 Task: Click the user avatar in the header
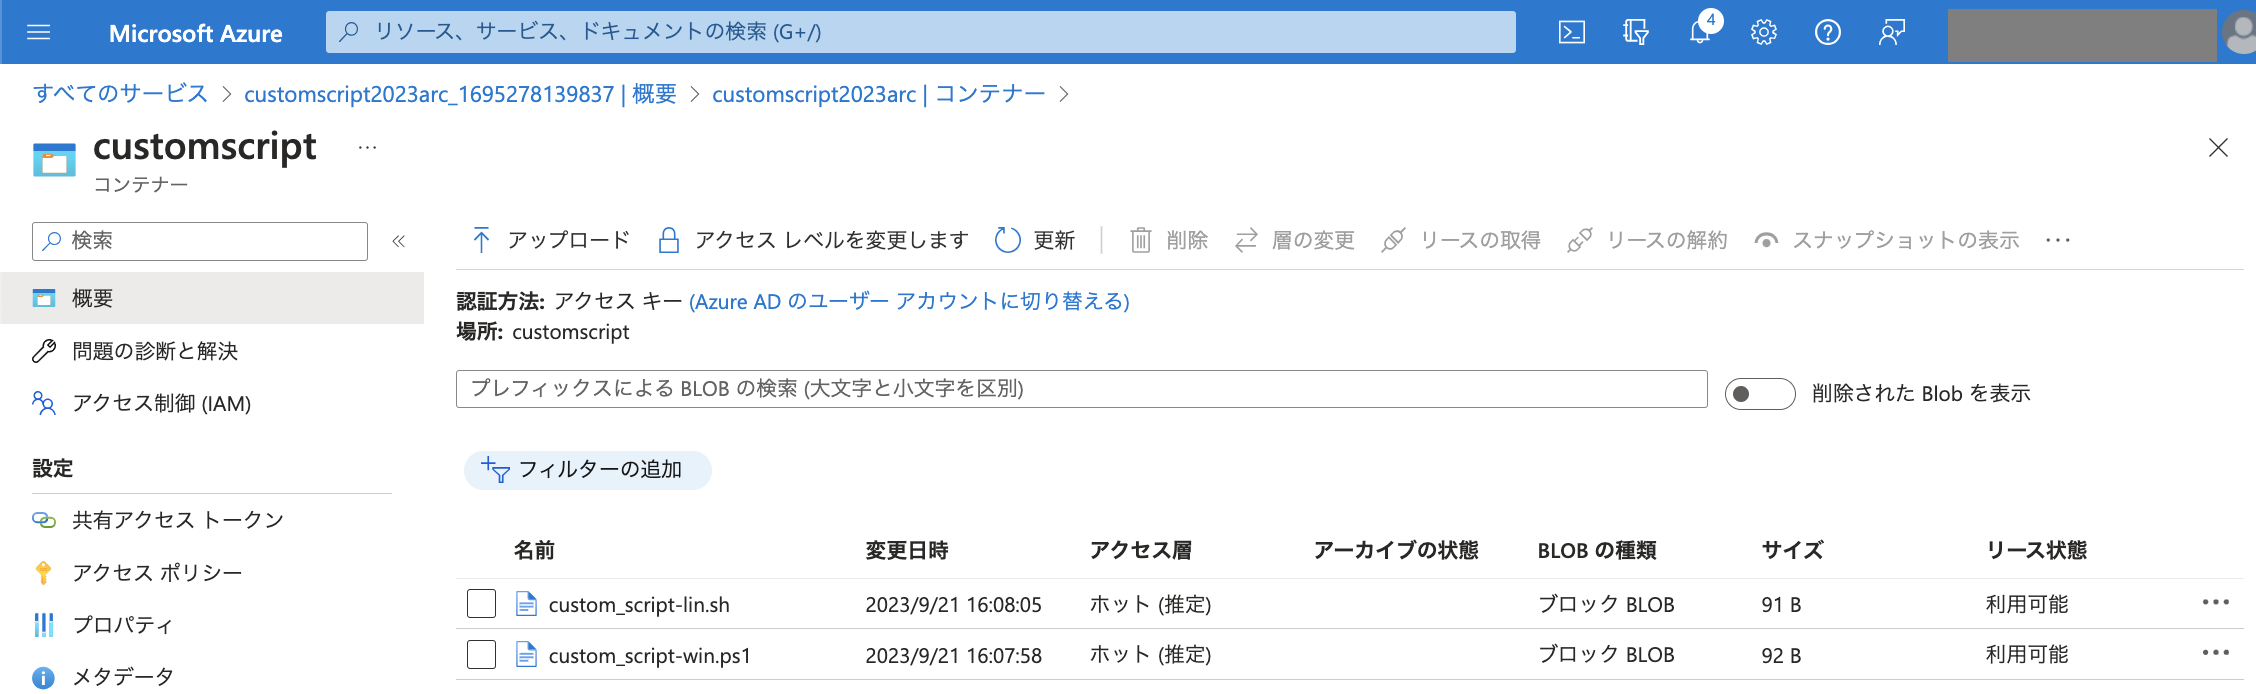coord(2240,32)
